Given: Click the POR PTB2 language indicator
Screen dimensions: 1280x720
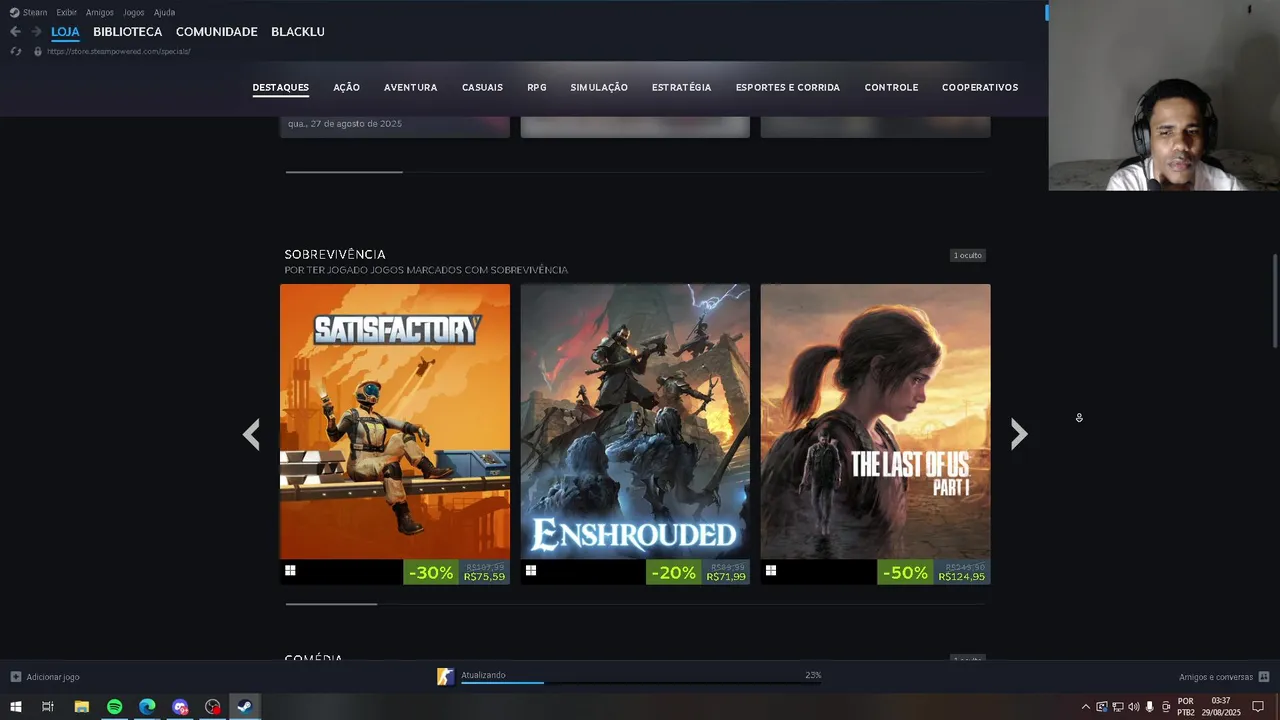Looking at the screenshot, I should [x=1186, y=707].
